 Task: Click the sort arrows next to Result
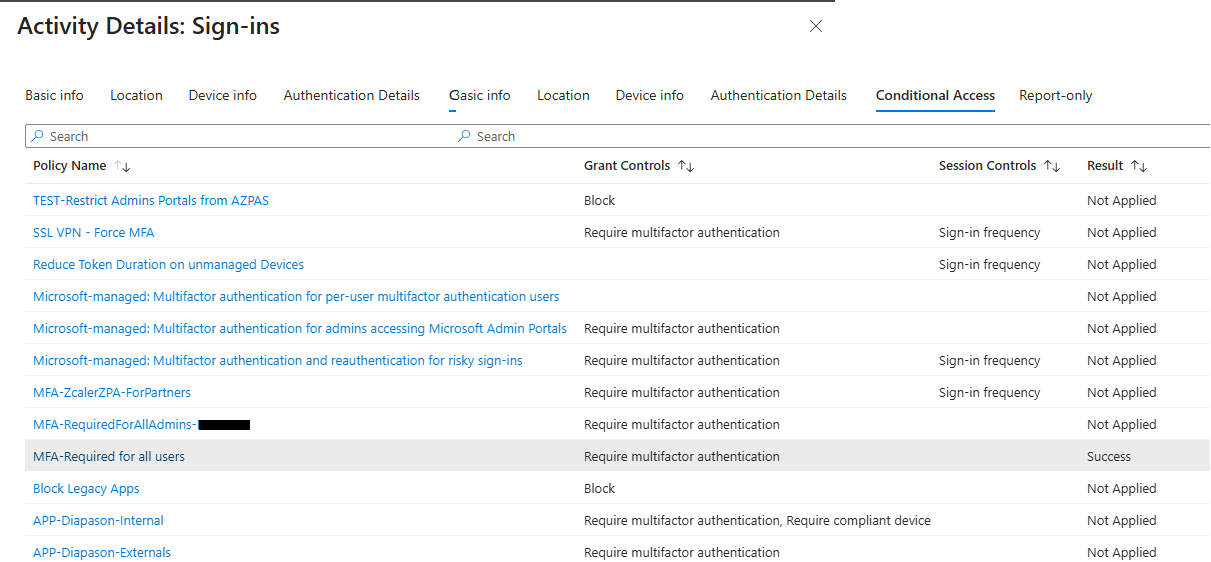(1139, 166)
